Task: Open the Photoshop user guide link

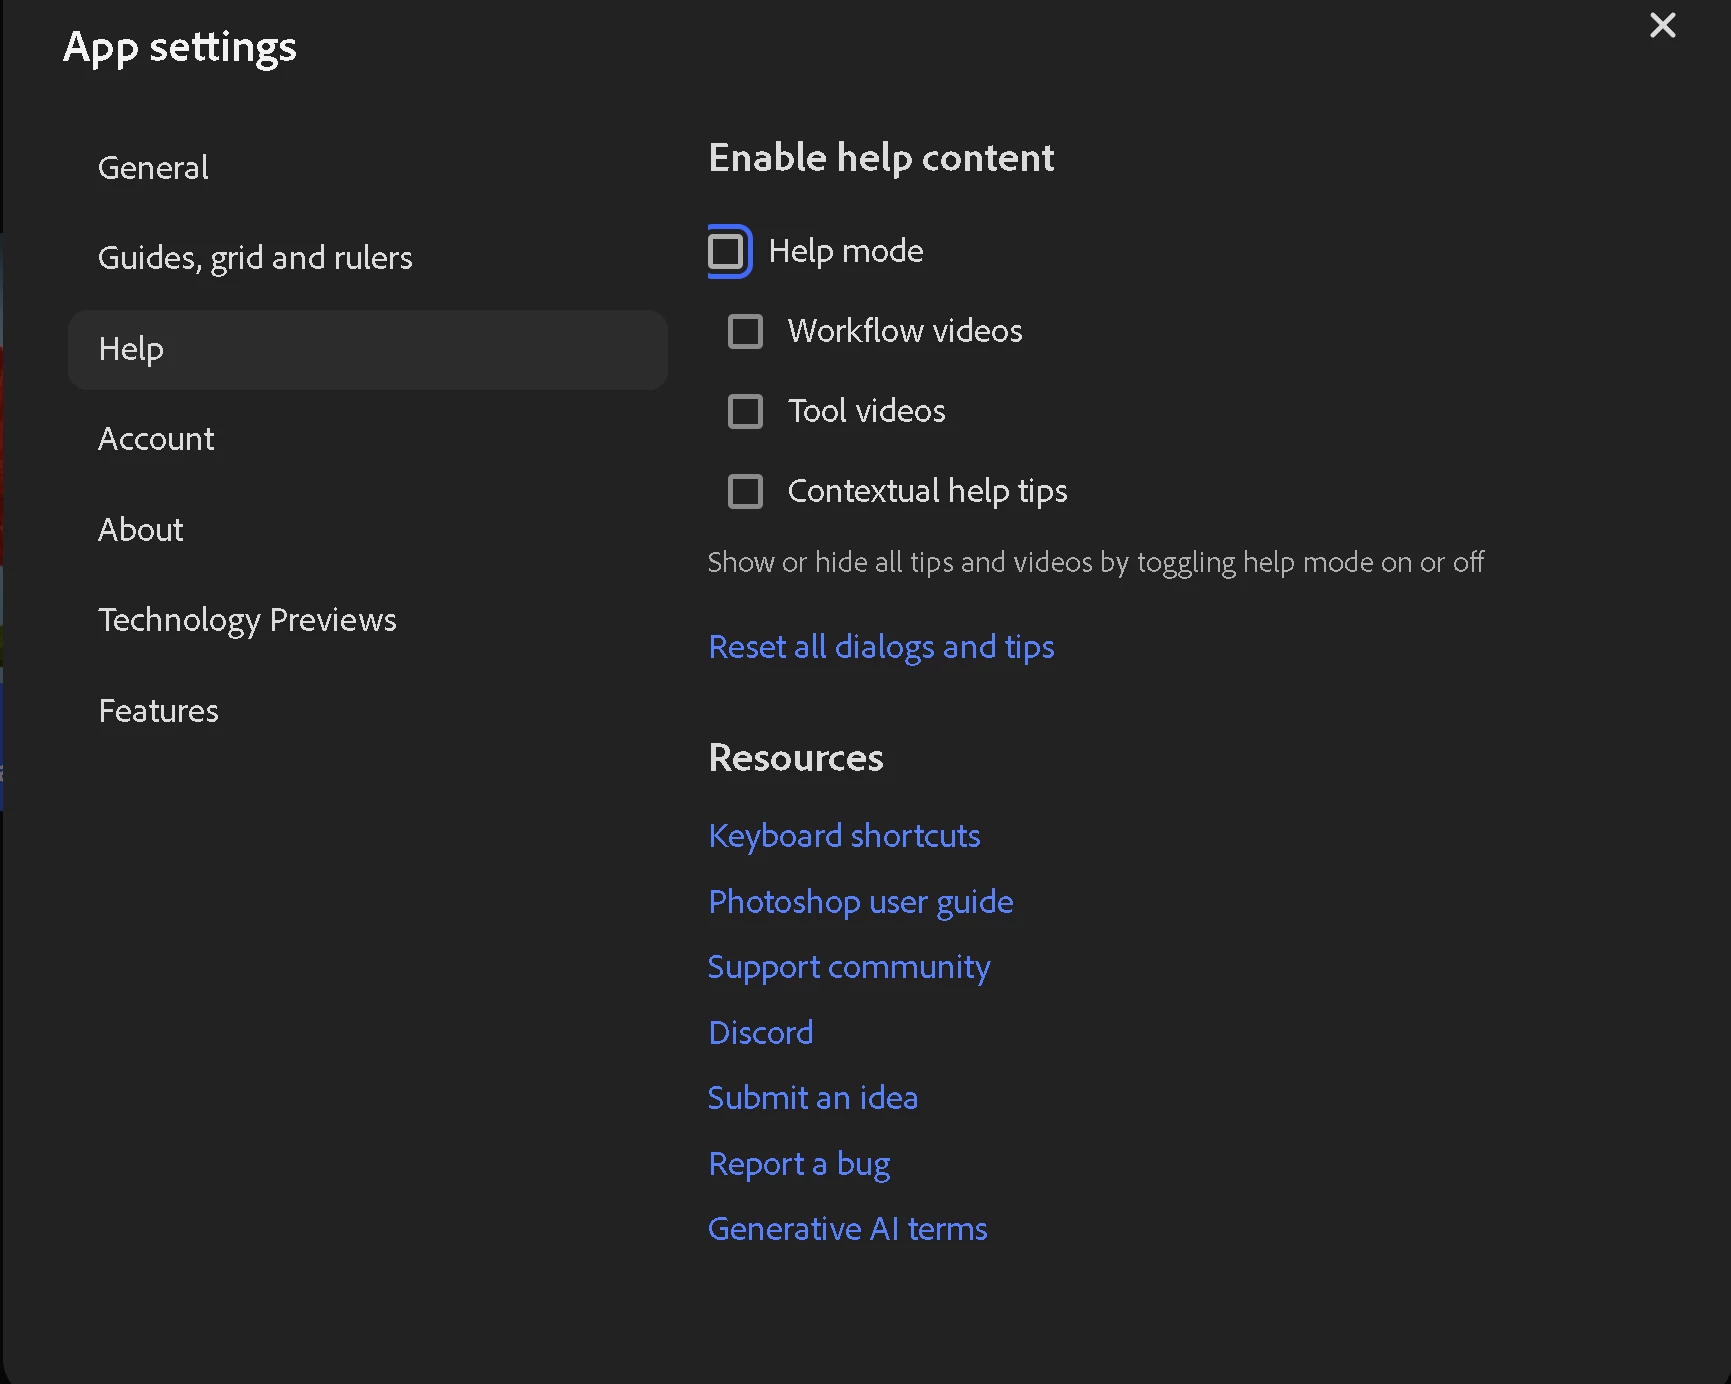Action: [860, 902]
